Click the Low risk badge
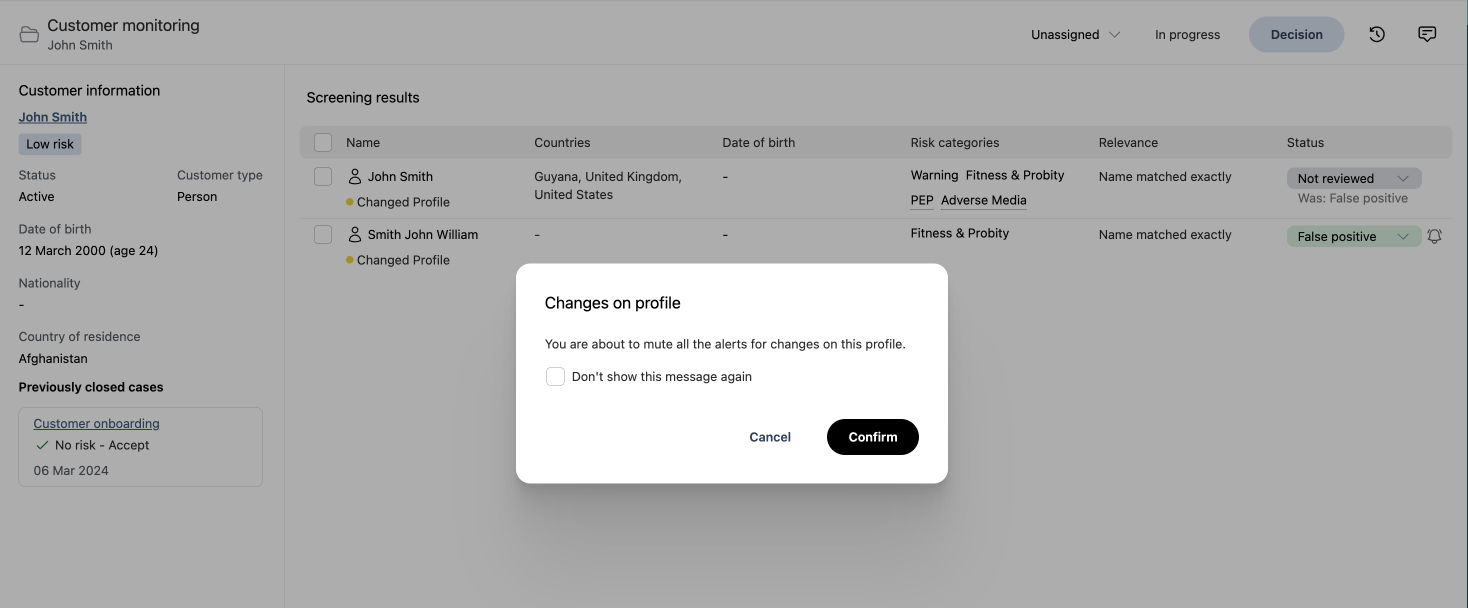 coord(48,143)
